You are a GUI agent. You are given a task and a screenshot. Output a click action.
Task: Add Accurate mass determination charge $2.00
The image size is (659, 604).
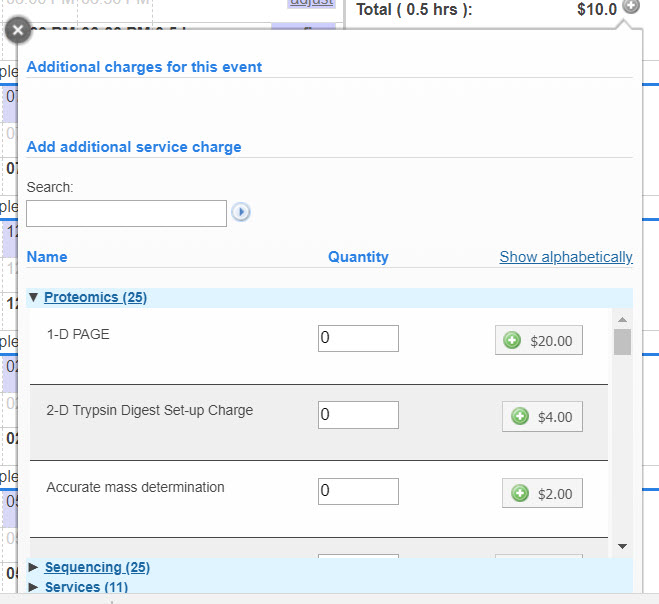click(x=542, y=494)
